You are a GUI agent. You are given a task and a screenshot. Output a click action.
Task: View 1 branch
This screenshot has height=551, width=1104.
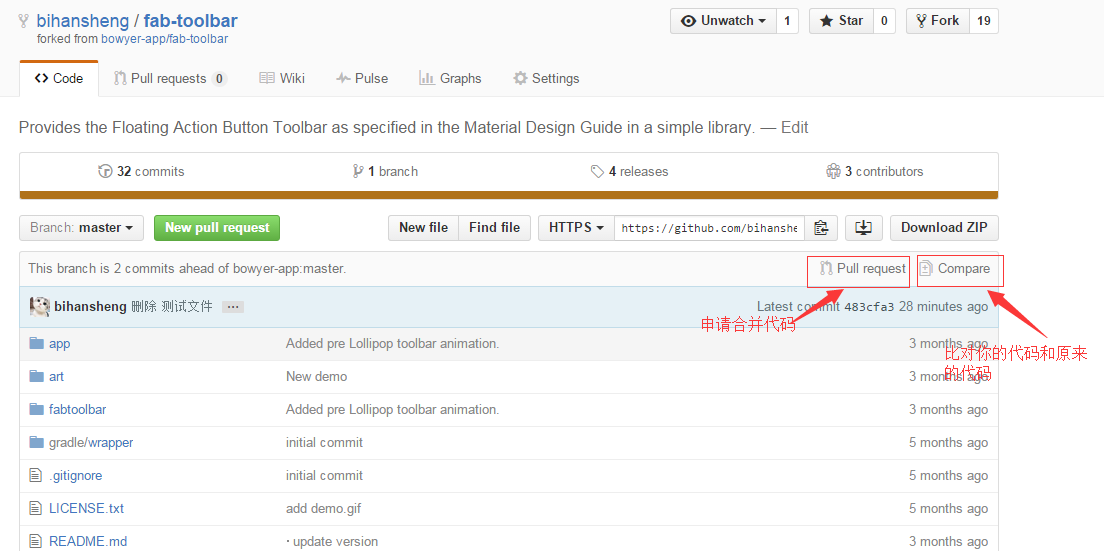[385, 172]
